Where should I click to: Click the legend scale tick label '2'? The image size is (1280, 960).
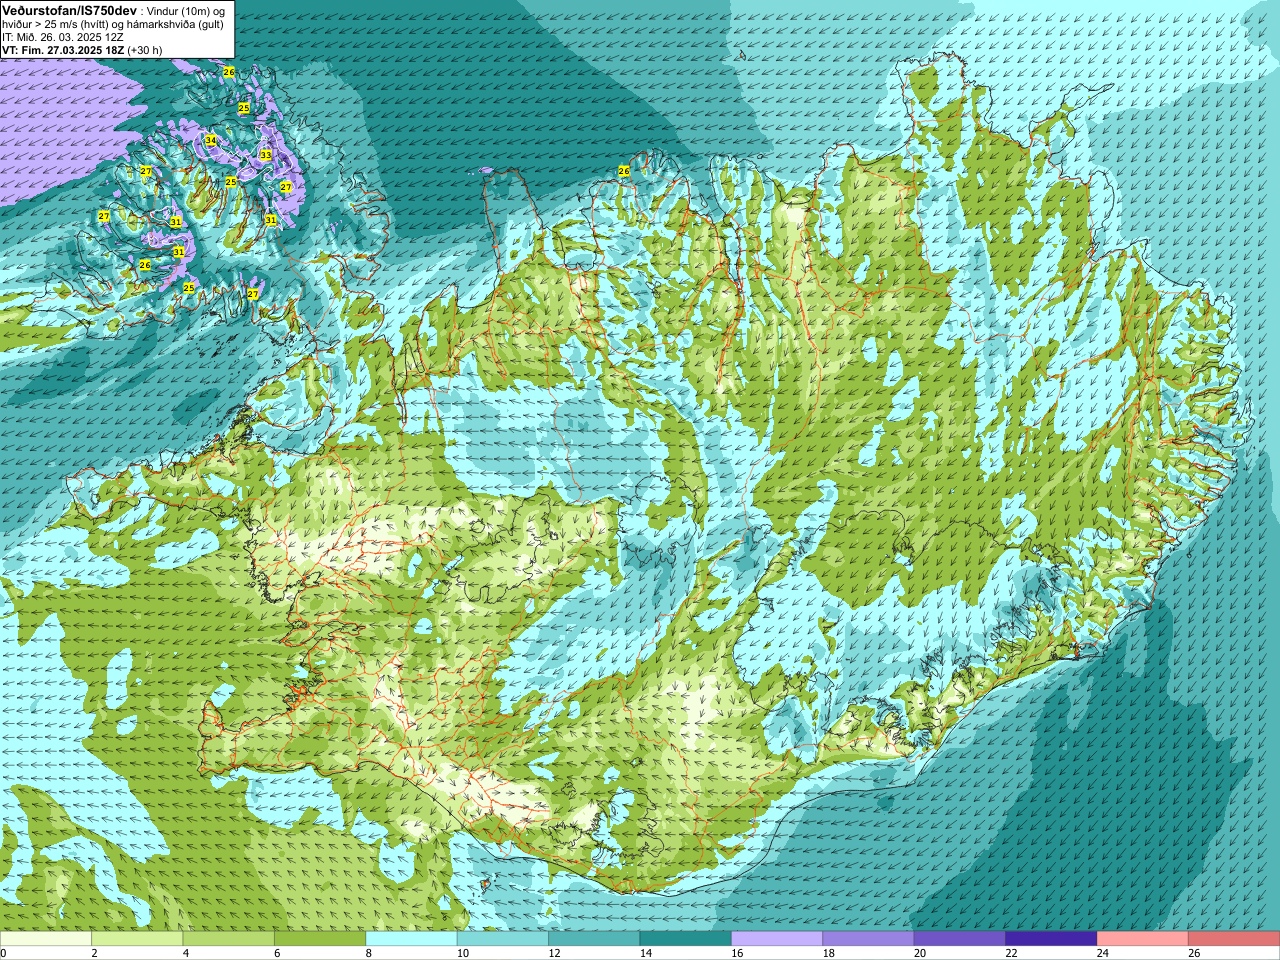pos(94,953)
